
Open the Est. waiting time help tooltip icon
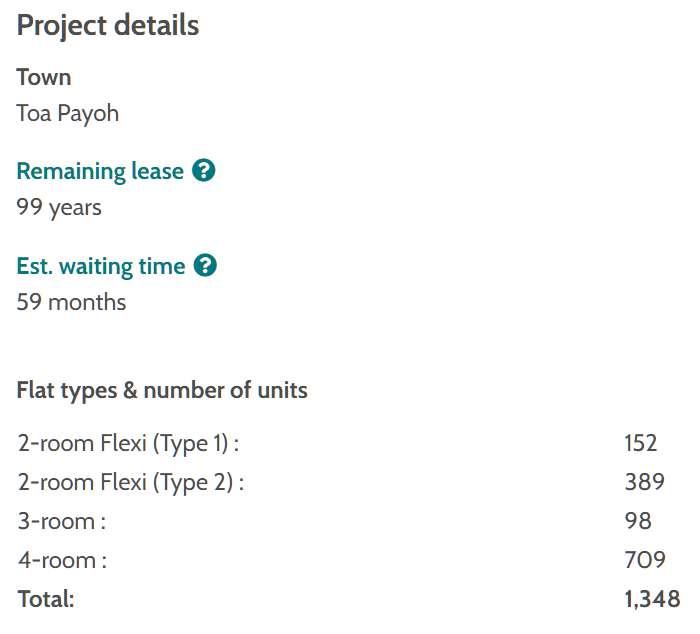click(x=205, y=266)
